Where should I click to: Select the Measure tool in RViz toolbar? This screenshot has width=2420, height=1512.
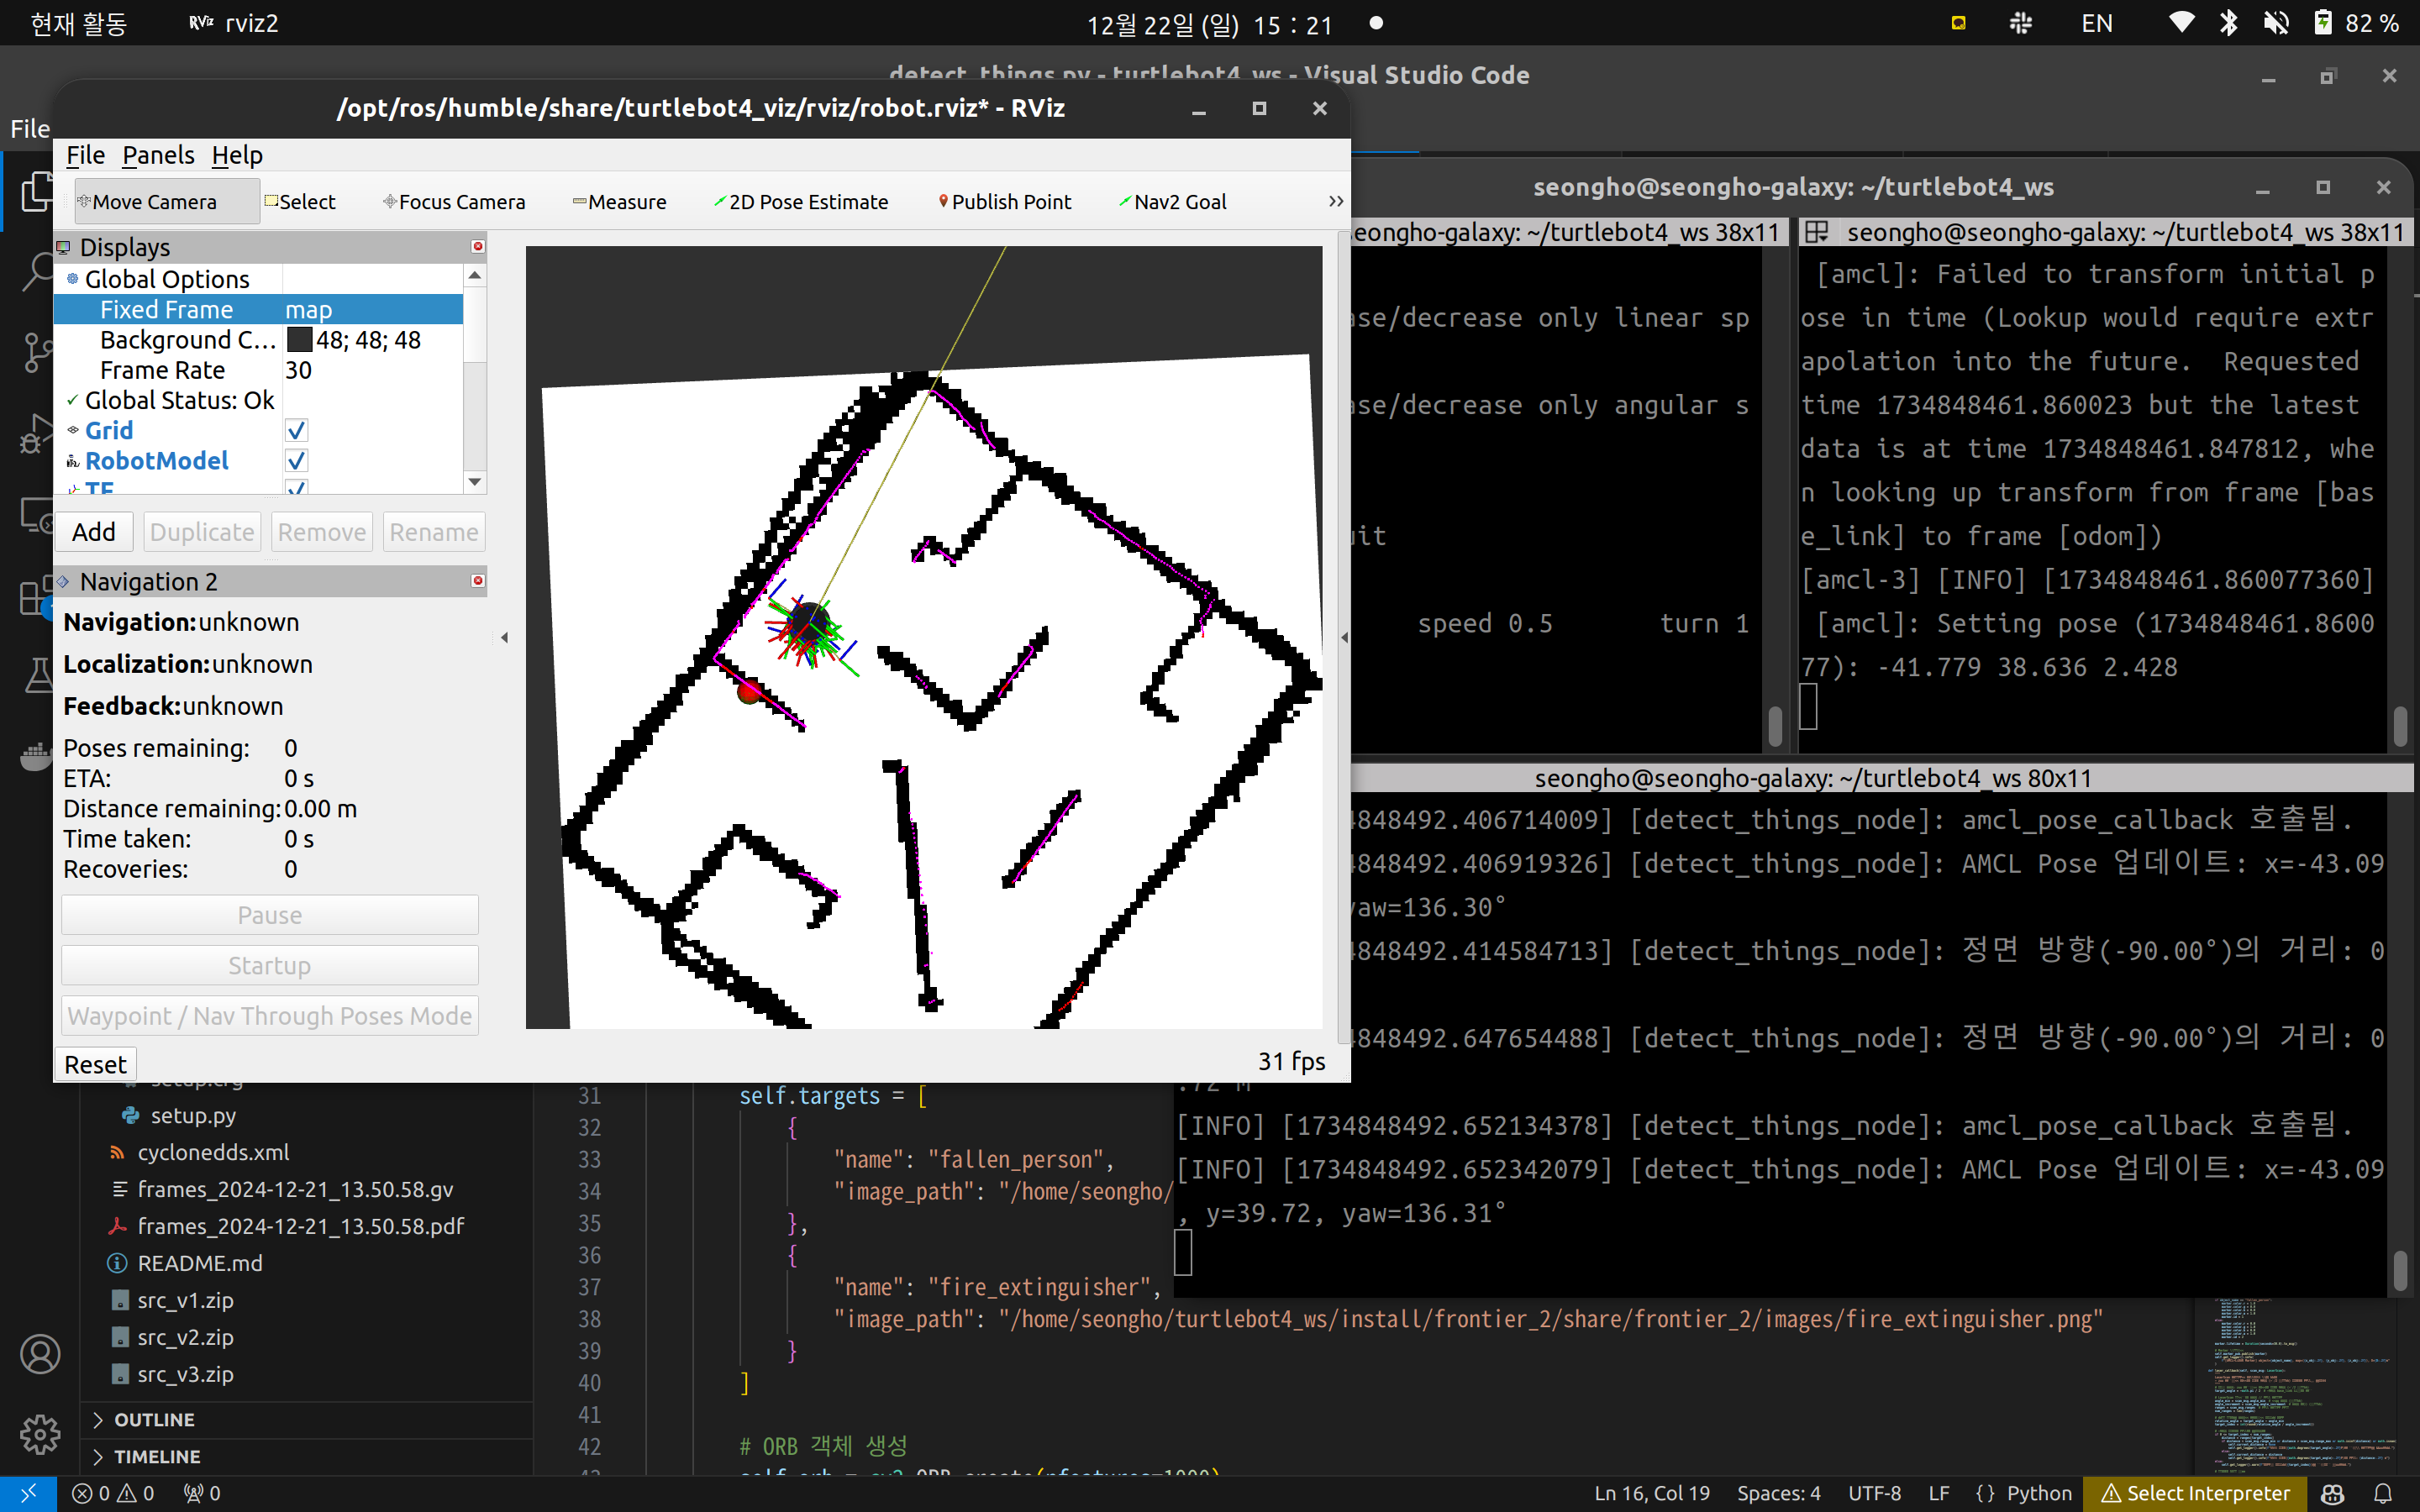619,202
